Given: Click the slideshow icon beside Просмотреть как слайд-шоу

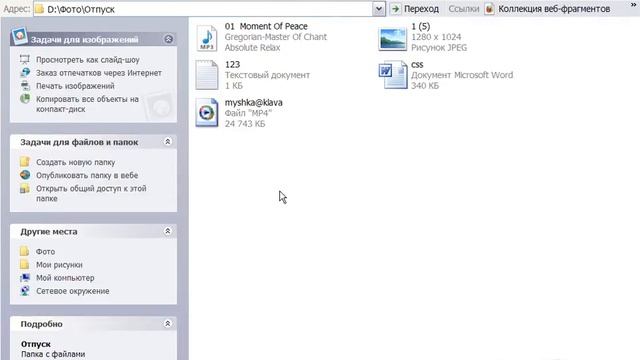Looking at the screenshot, I should pos(25,60).
